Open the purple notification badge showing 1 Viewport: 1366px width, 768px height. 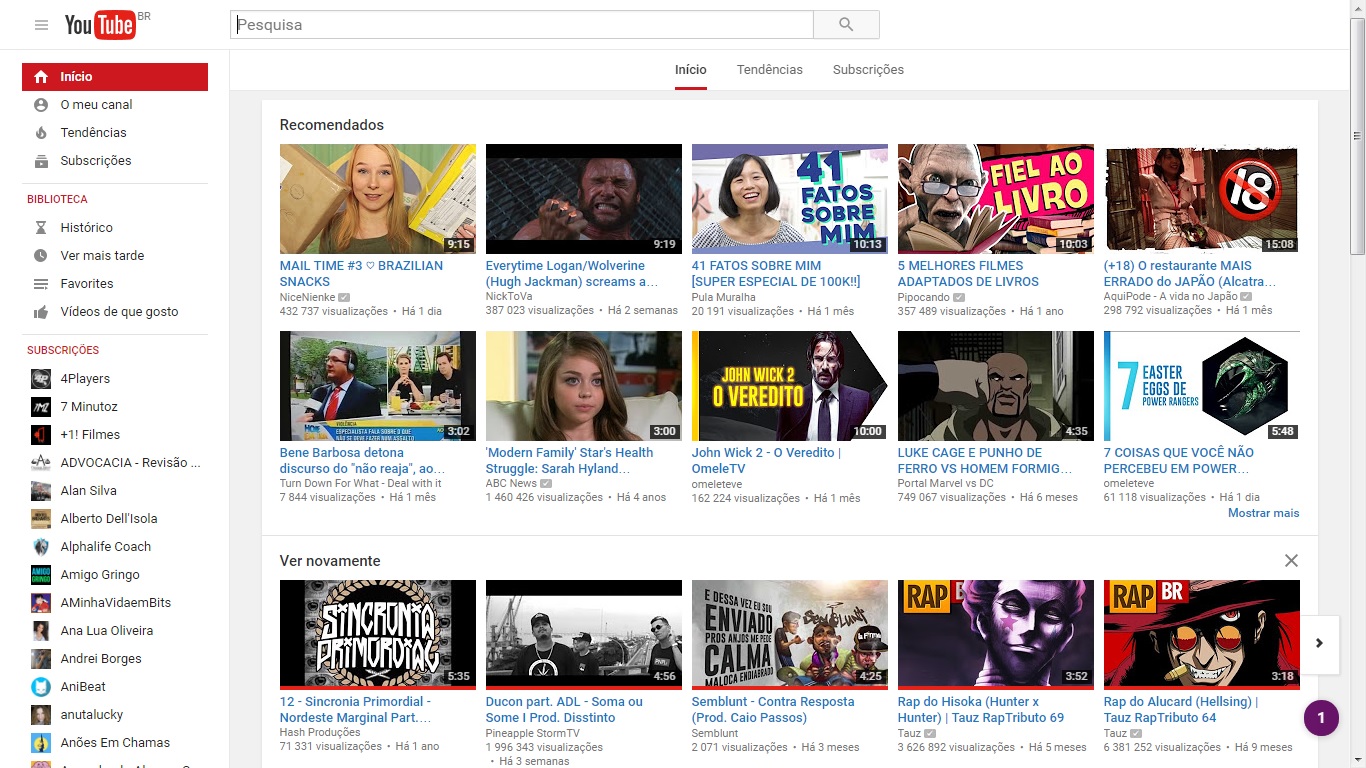tap(1321, 718)
